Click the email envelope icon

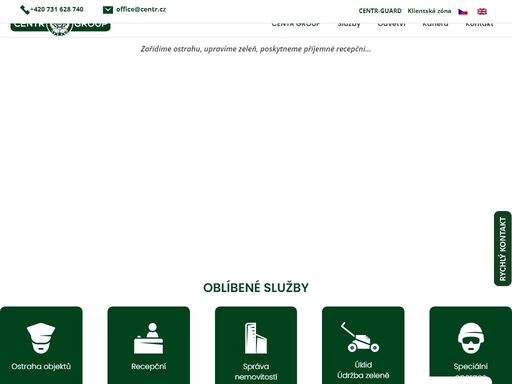point(108,10)
